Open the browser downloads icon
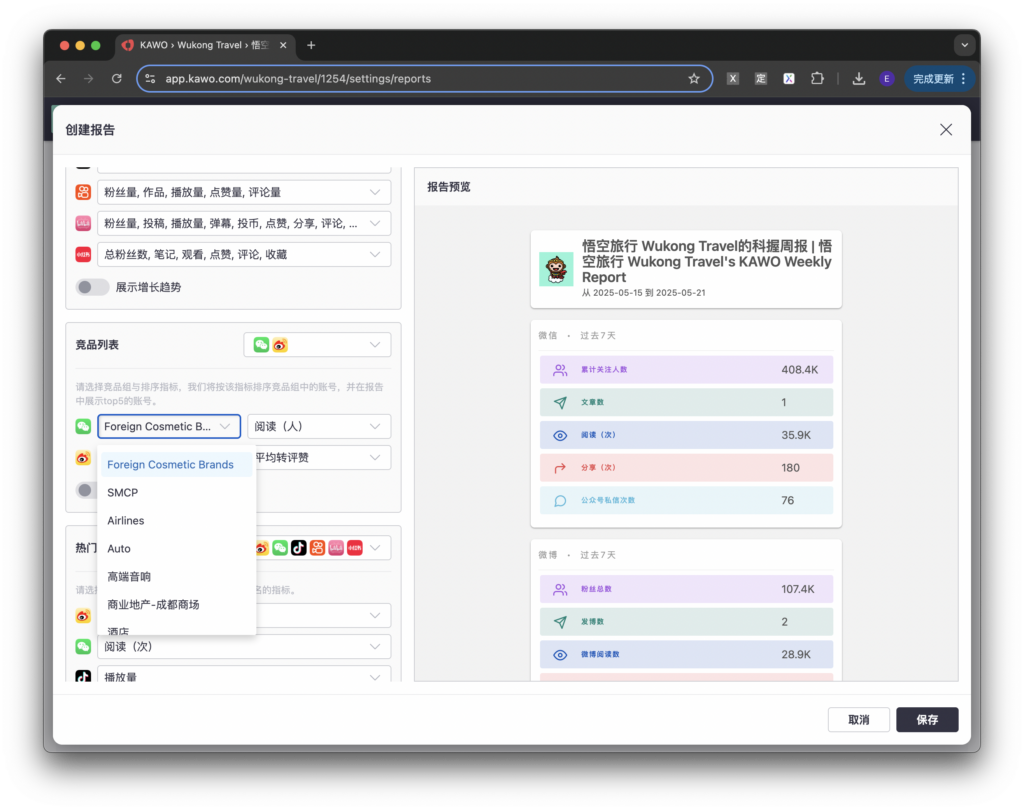The width and height of the screenshot is (1024, 810). (x=858, y=79)
